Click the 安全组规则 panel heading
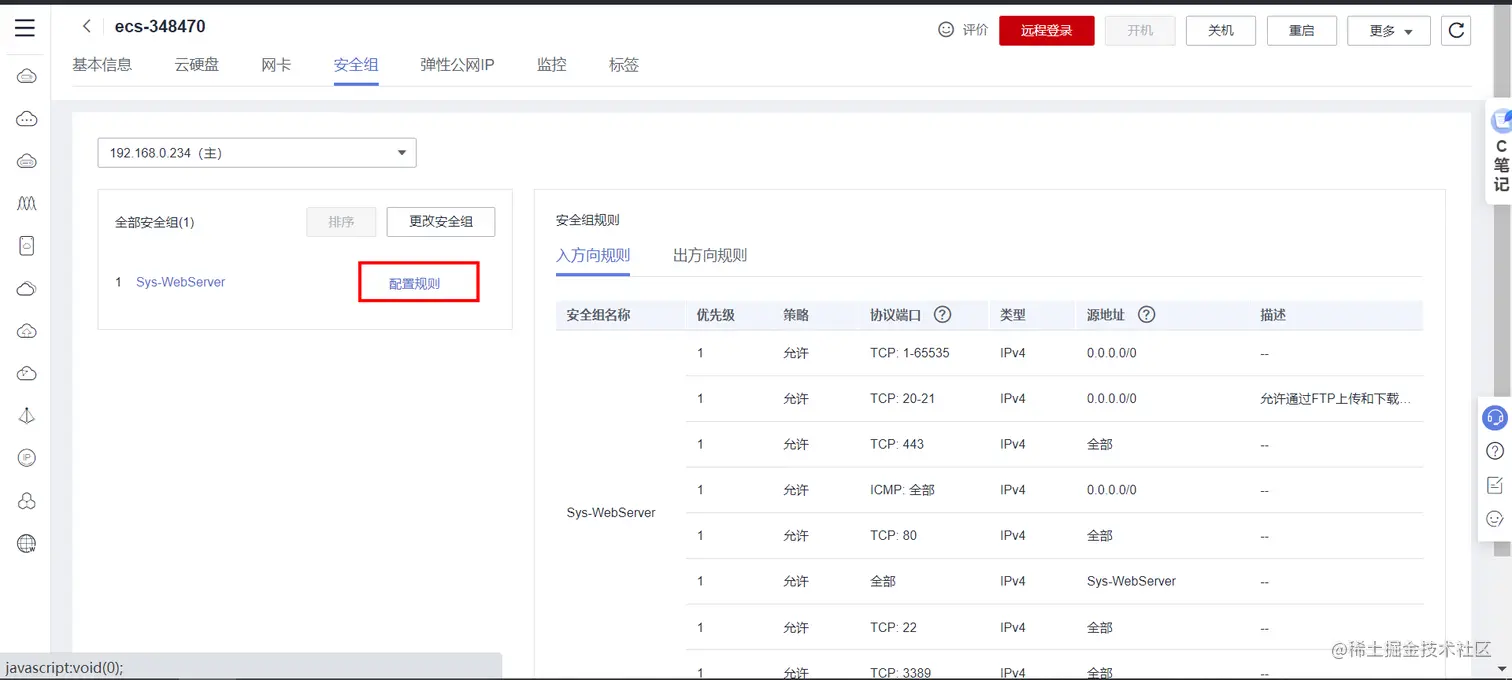The width and height of the screenshot is (1512, 680). [x=588, y=220]
